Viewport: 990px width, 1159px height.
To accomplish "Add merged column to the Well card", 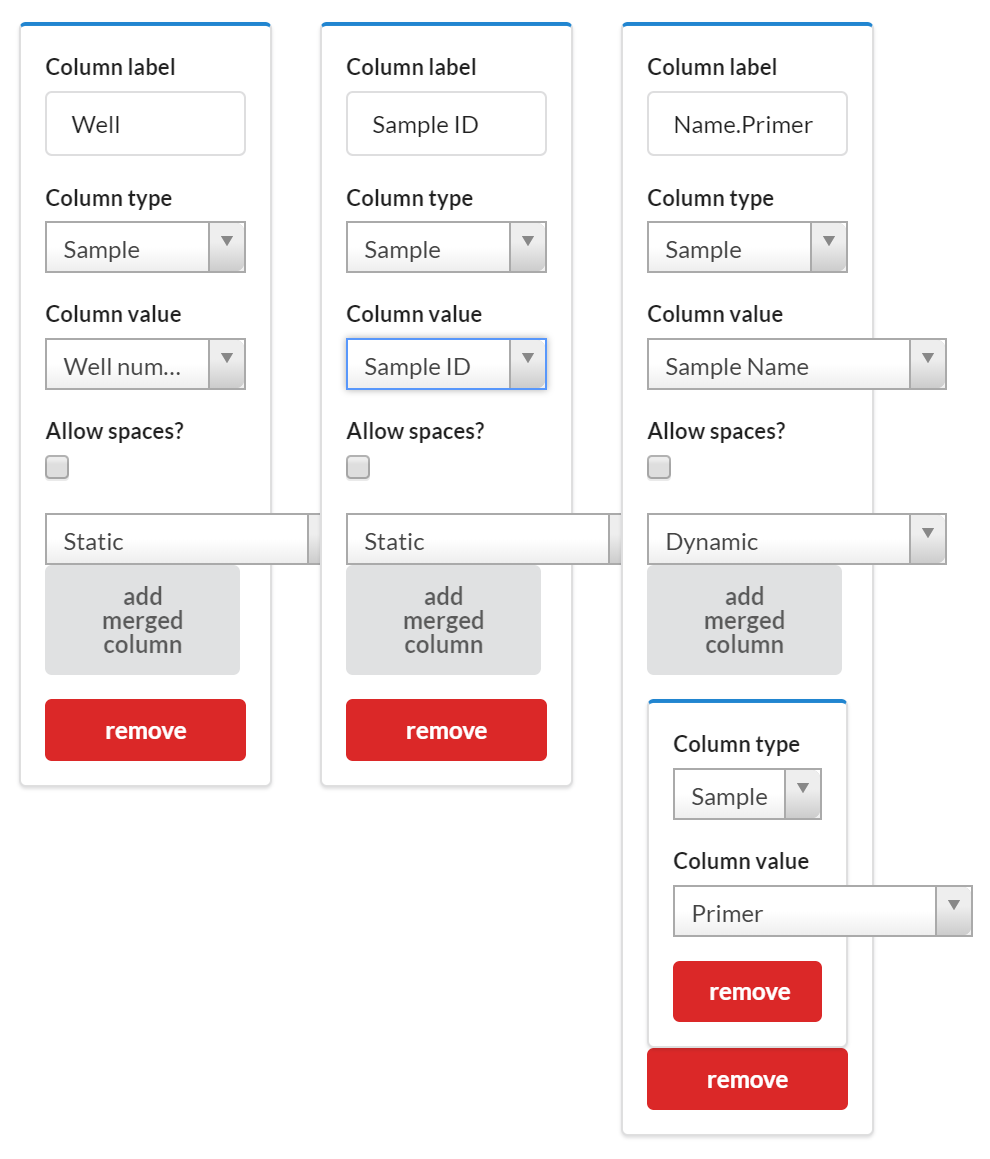I will [142, 620].
